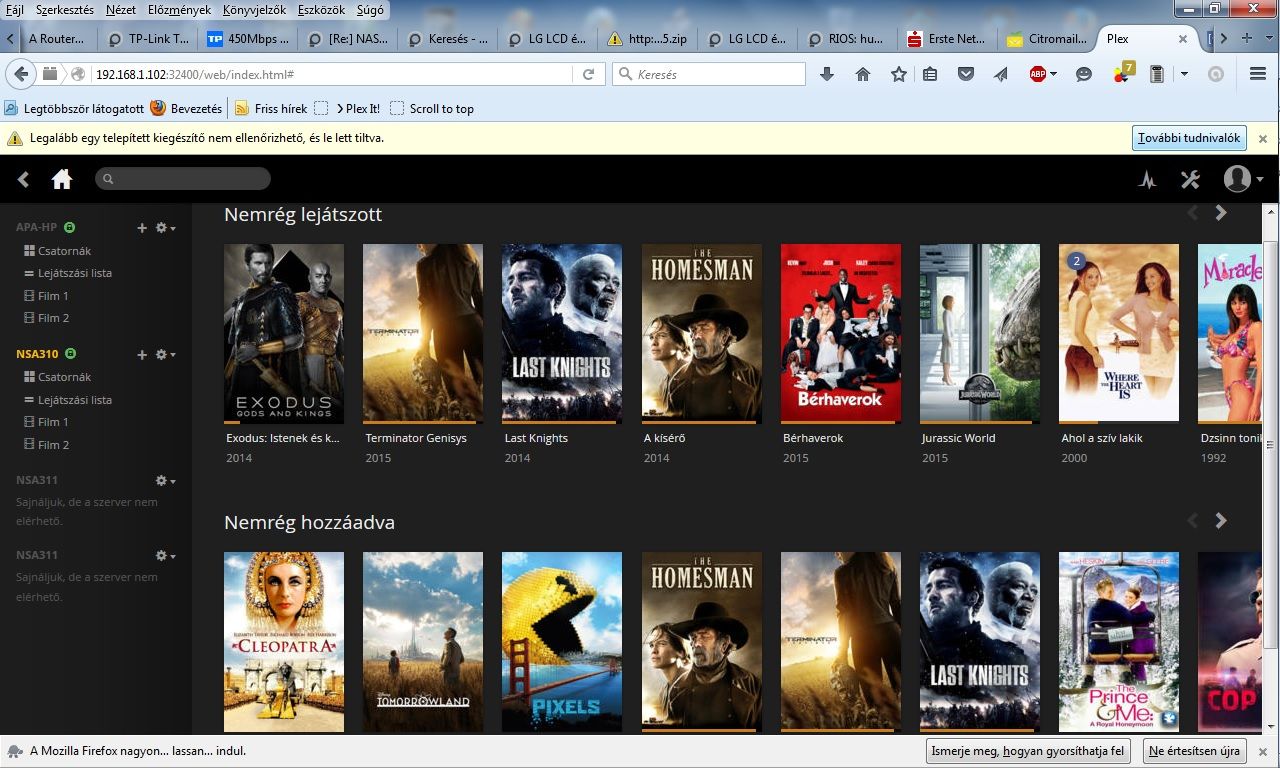Switch to the TP-Link browser tab
The height and width of the screenshot is (768, 1280).
148,39
